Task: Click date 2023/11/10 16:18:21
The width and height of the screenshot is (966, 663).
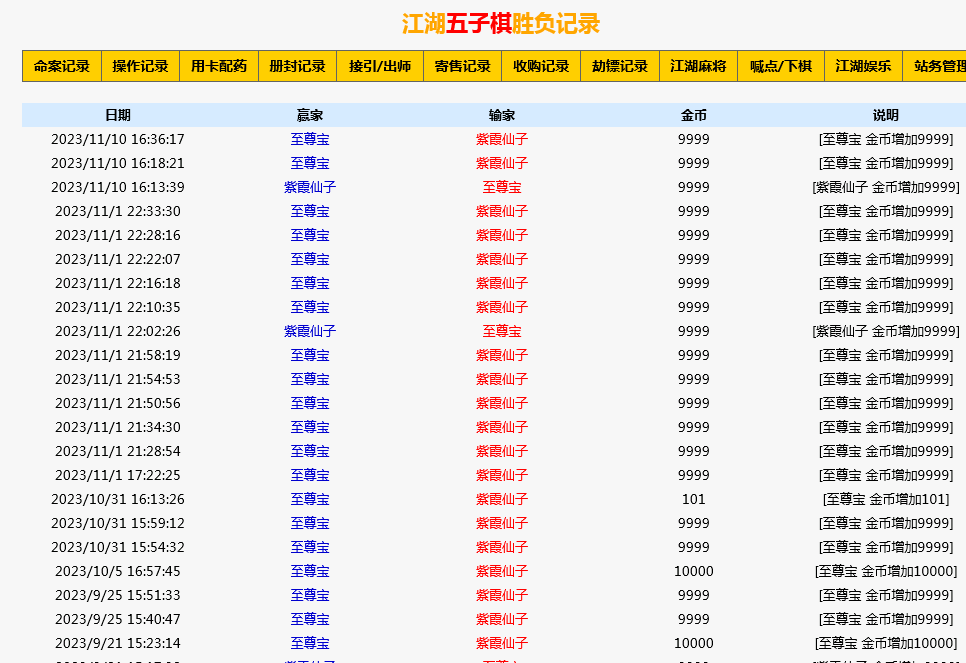Action: point(118,163)
